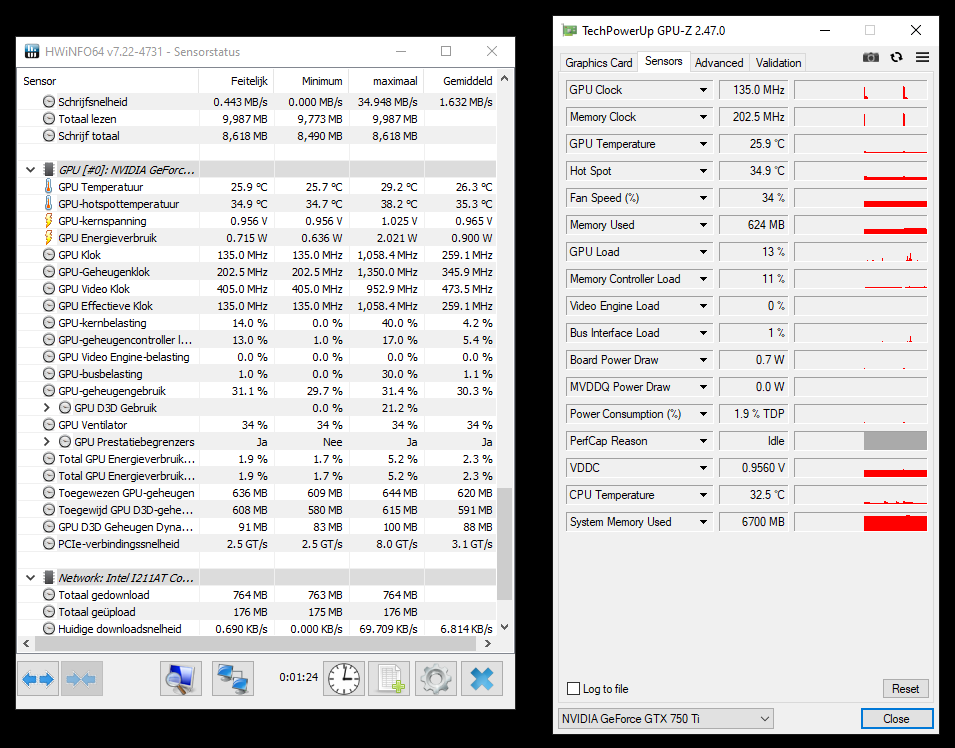Click the Minimum column header

[312, 81]
